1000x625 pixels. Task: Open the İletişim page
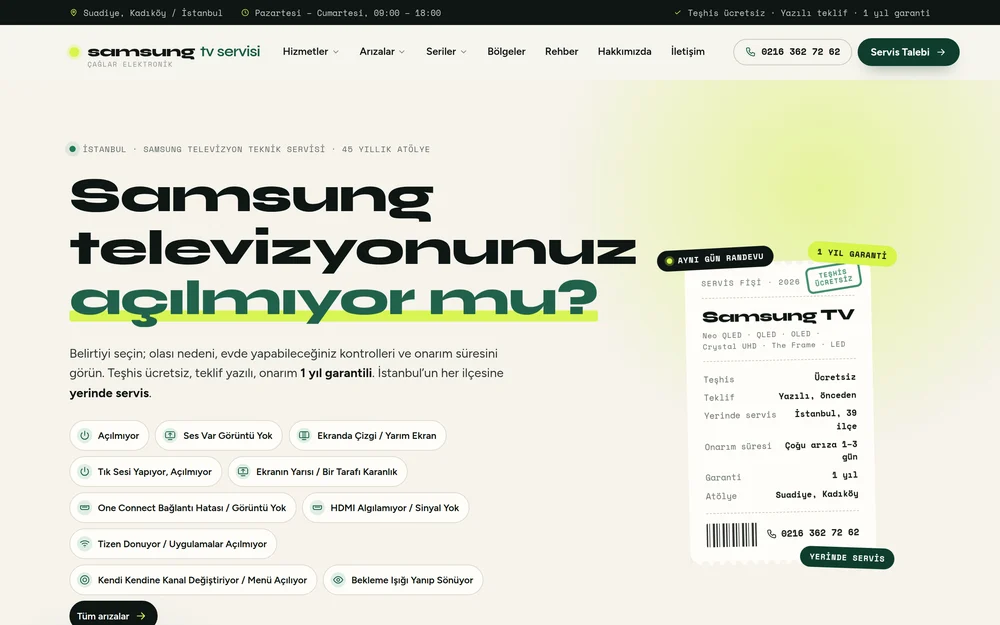tap(688, 52)
